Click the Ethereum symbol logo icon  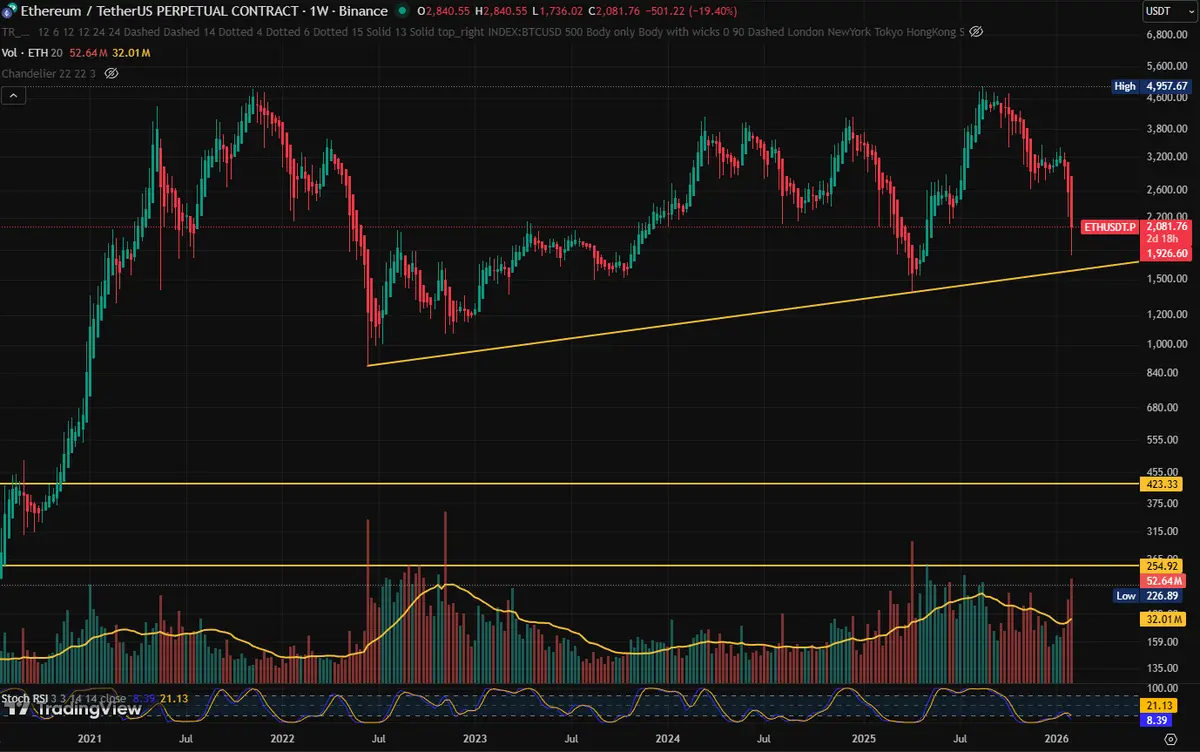(x=10, y=11)
